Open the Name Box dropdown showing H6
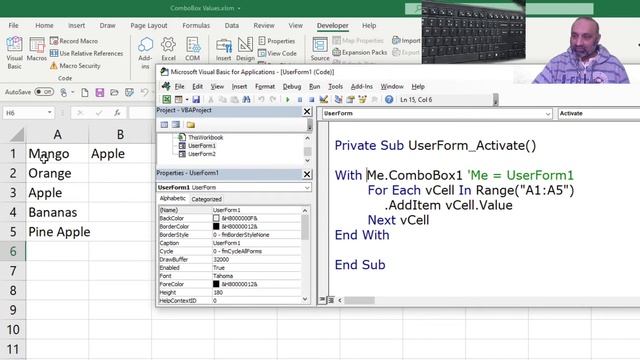Image resolution: width=640 pixels, height=360 pixels. pos(49,113)
